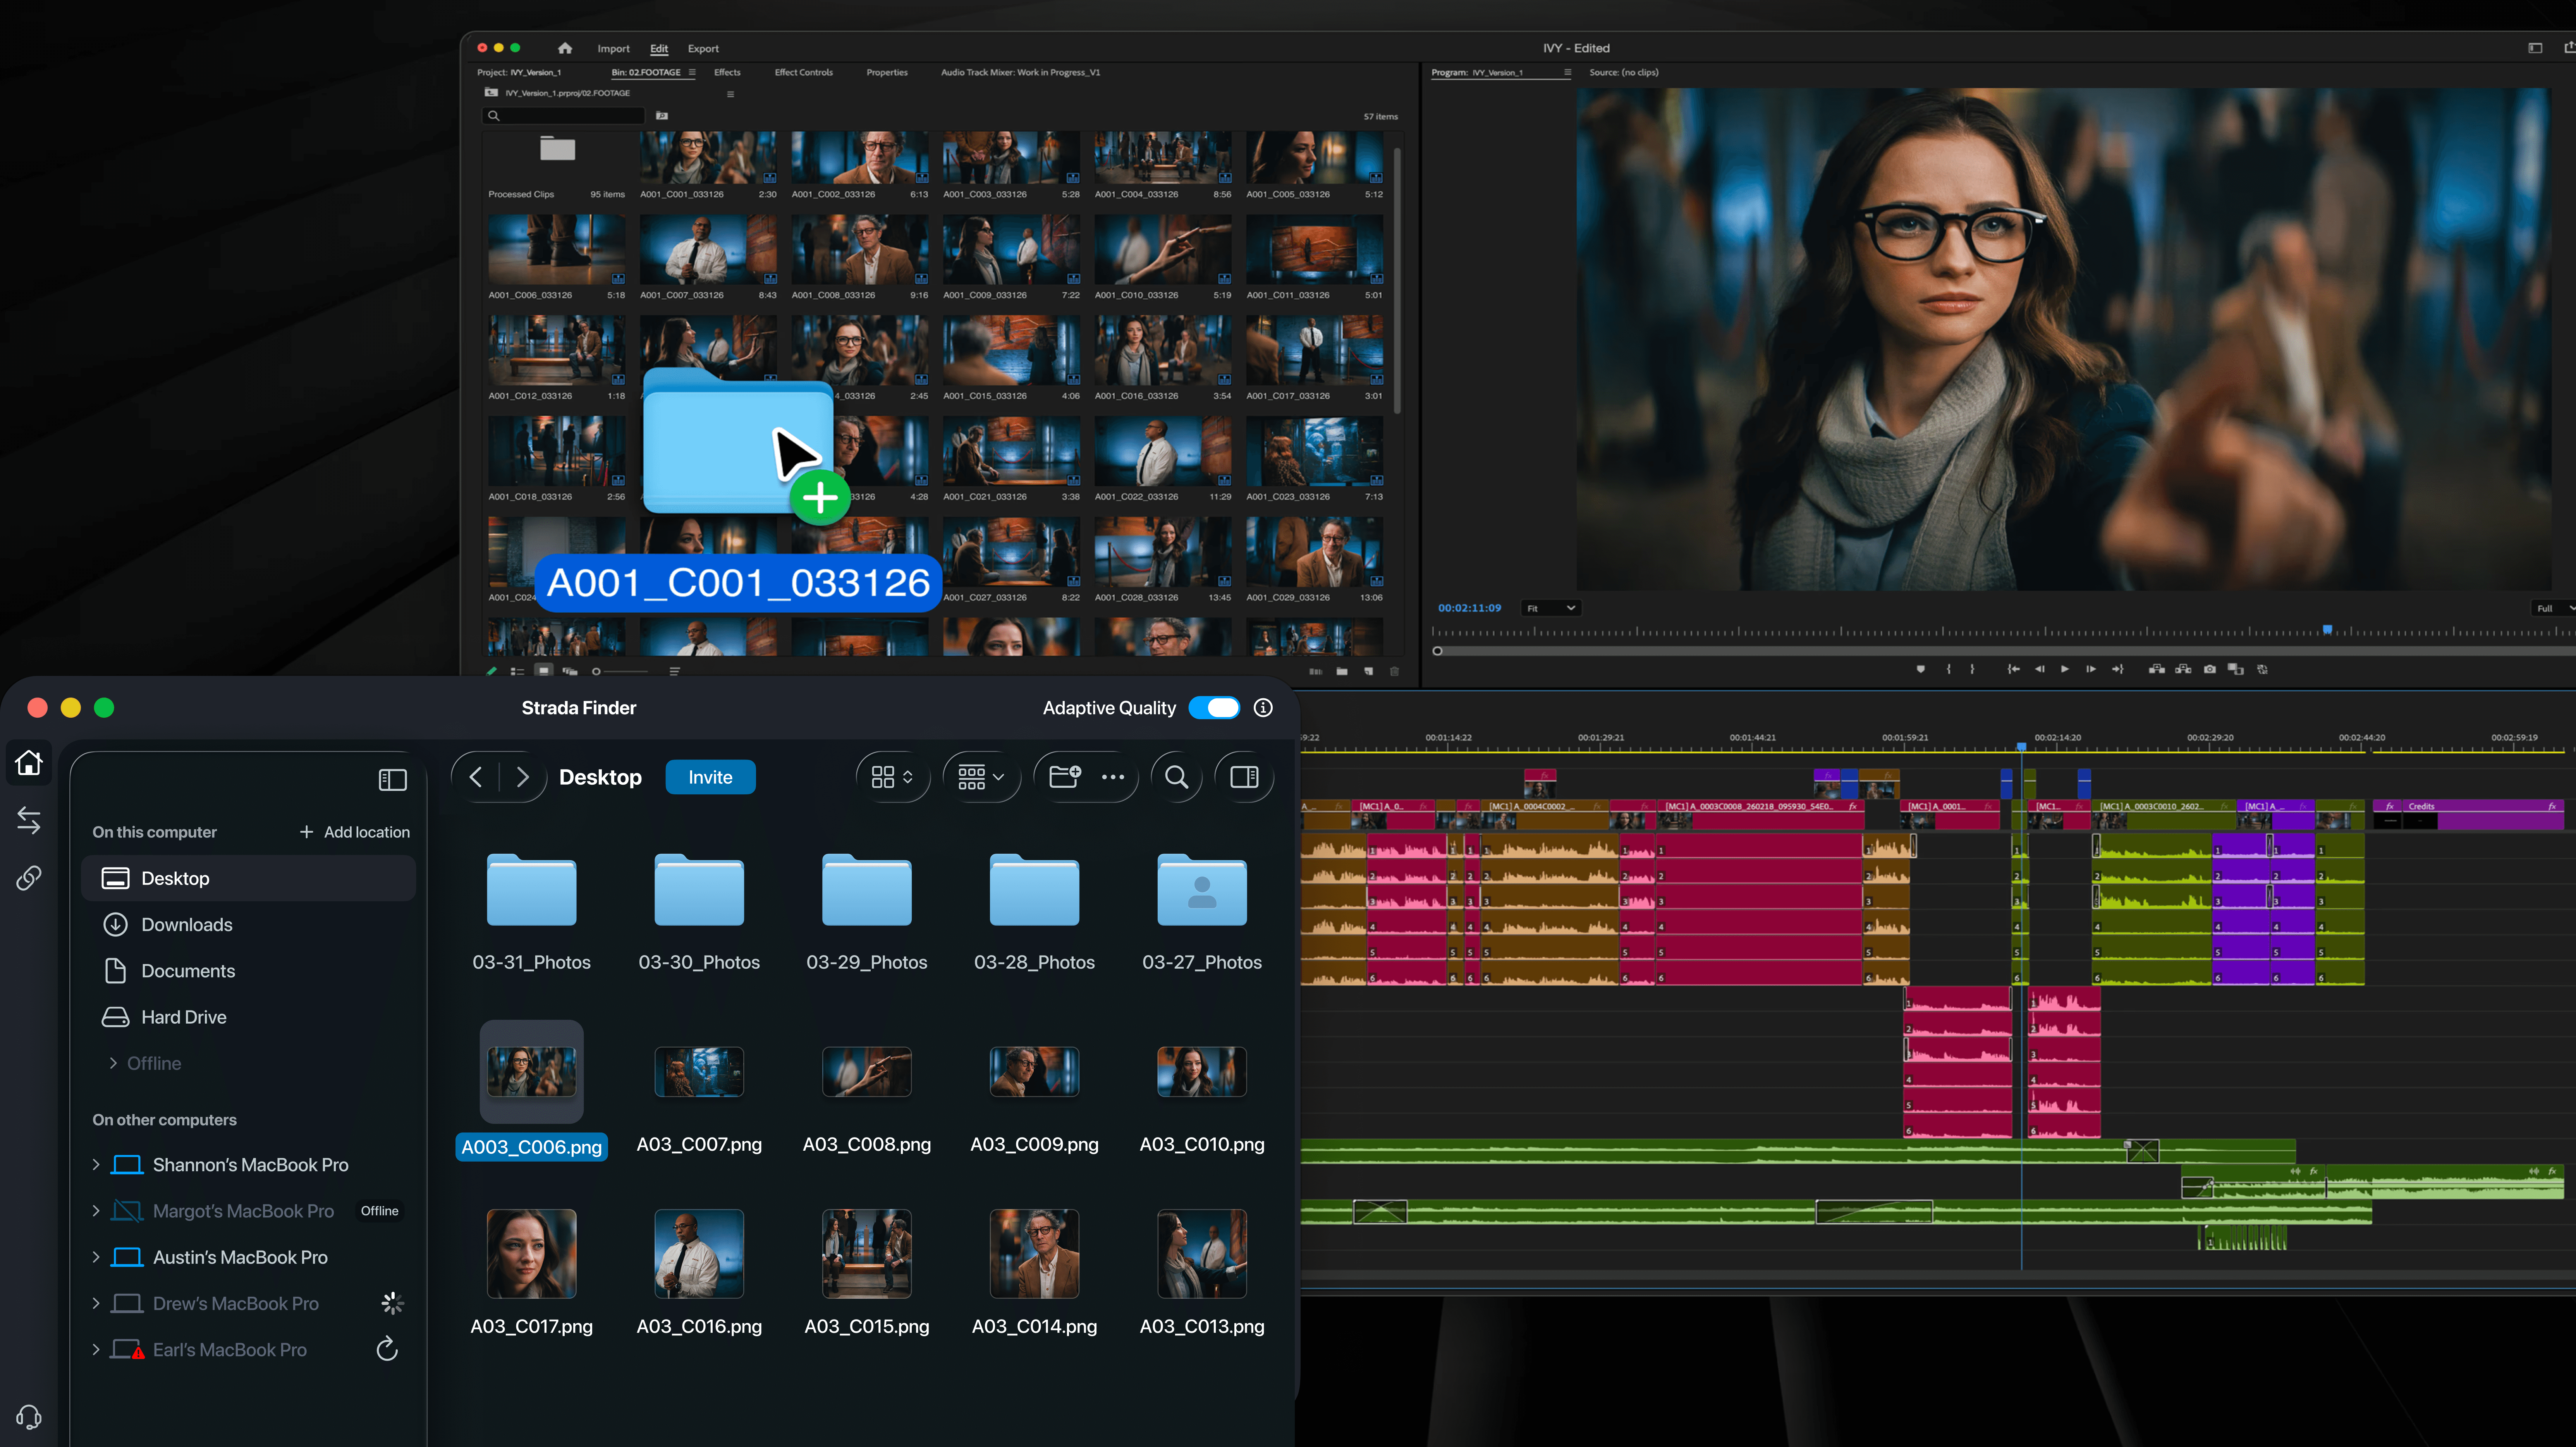Click the Premiere camera Export Frame icon
The height and width of the screenshot is (1447, 2576).
(x=2210, y=669)
